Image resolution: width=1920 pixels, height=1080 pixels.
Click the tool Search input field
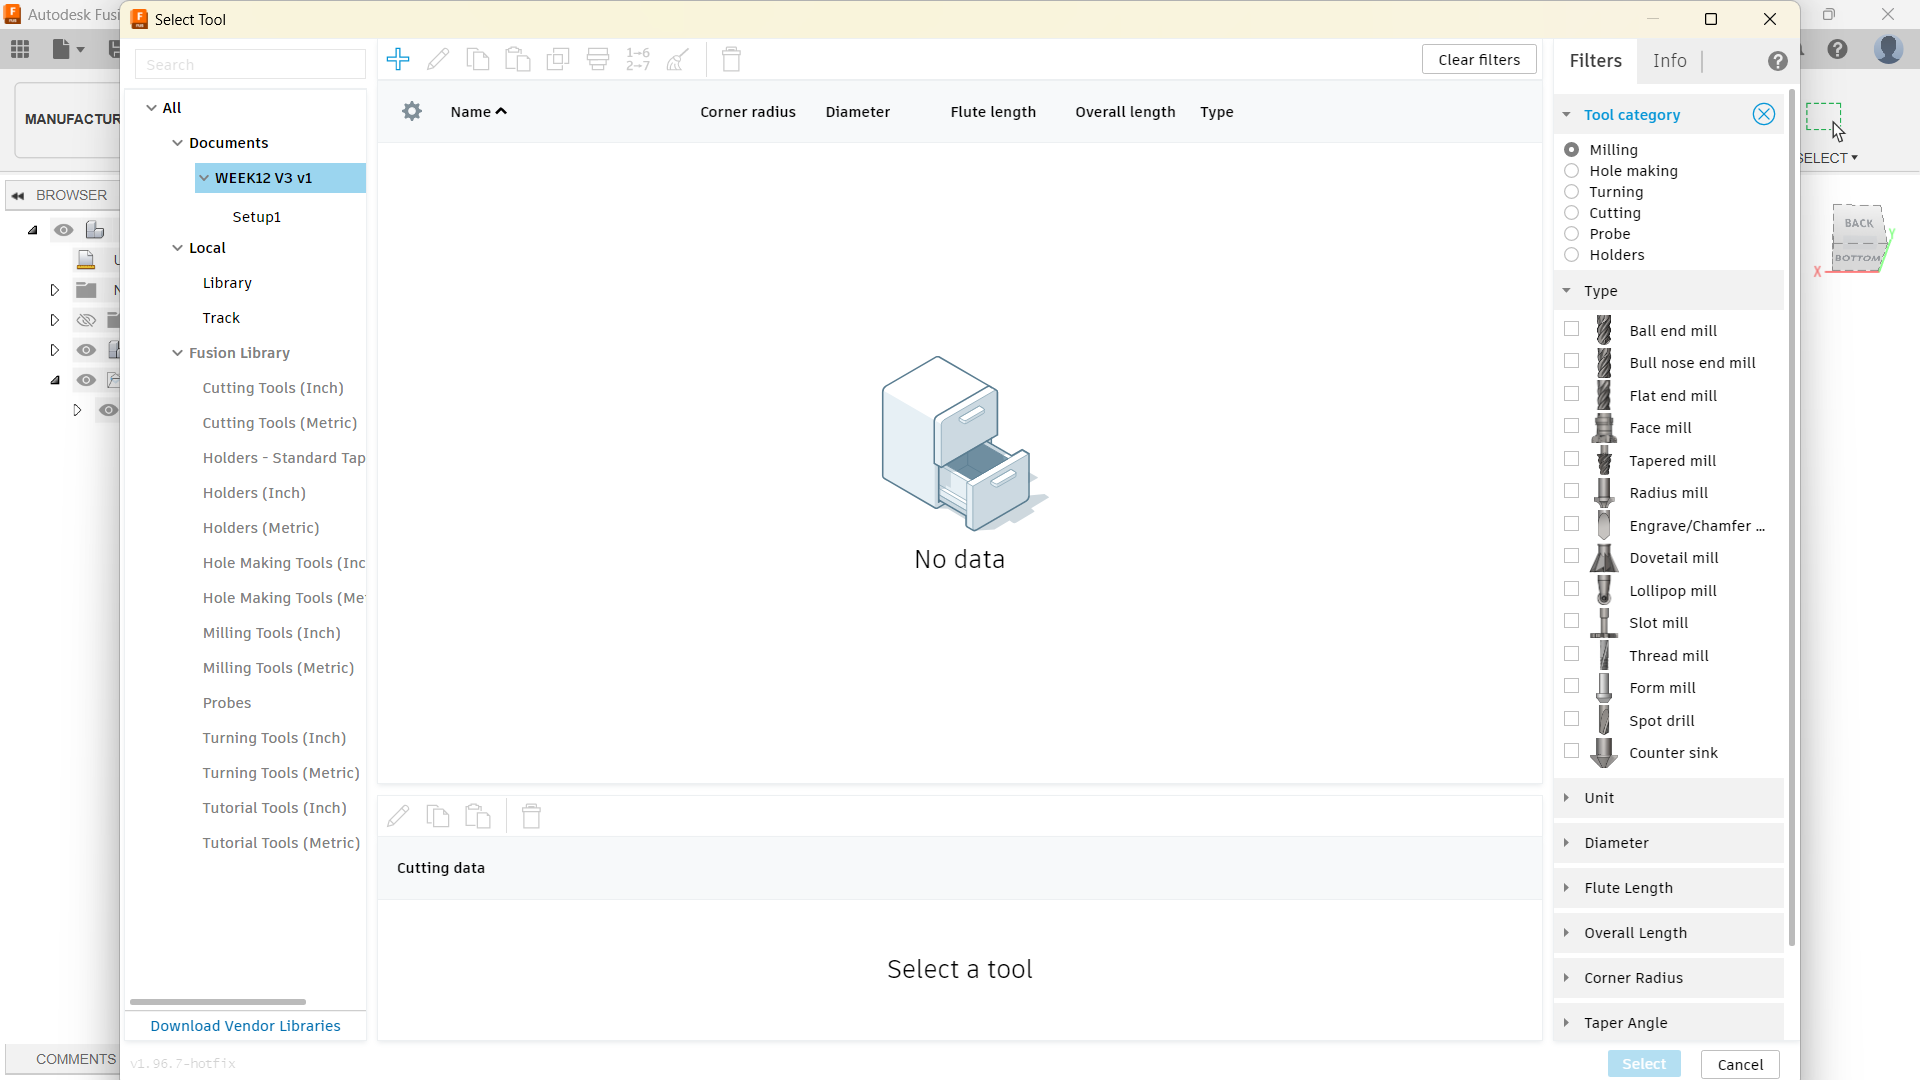tap(250, 65)
